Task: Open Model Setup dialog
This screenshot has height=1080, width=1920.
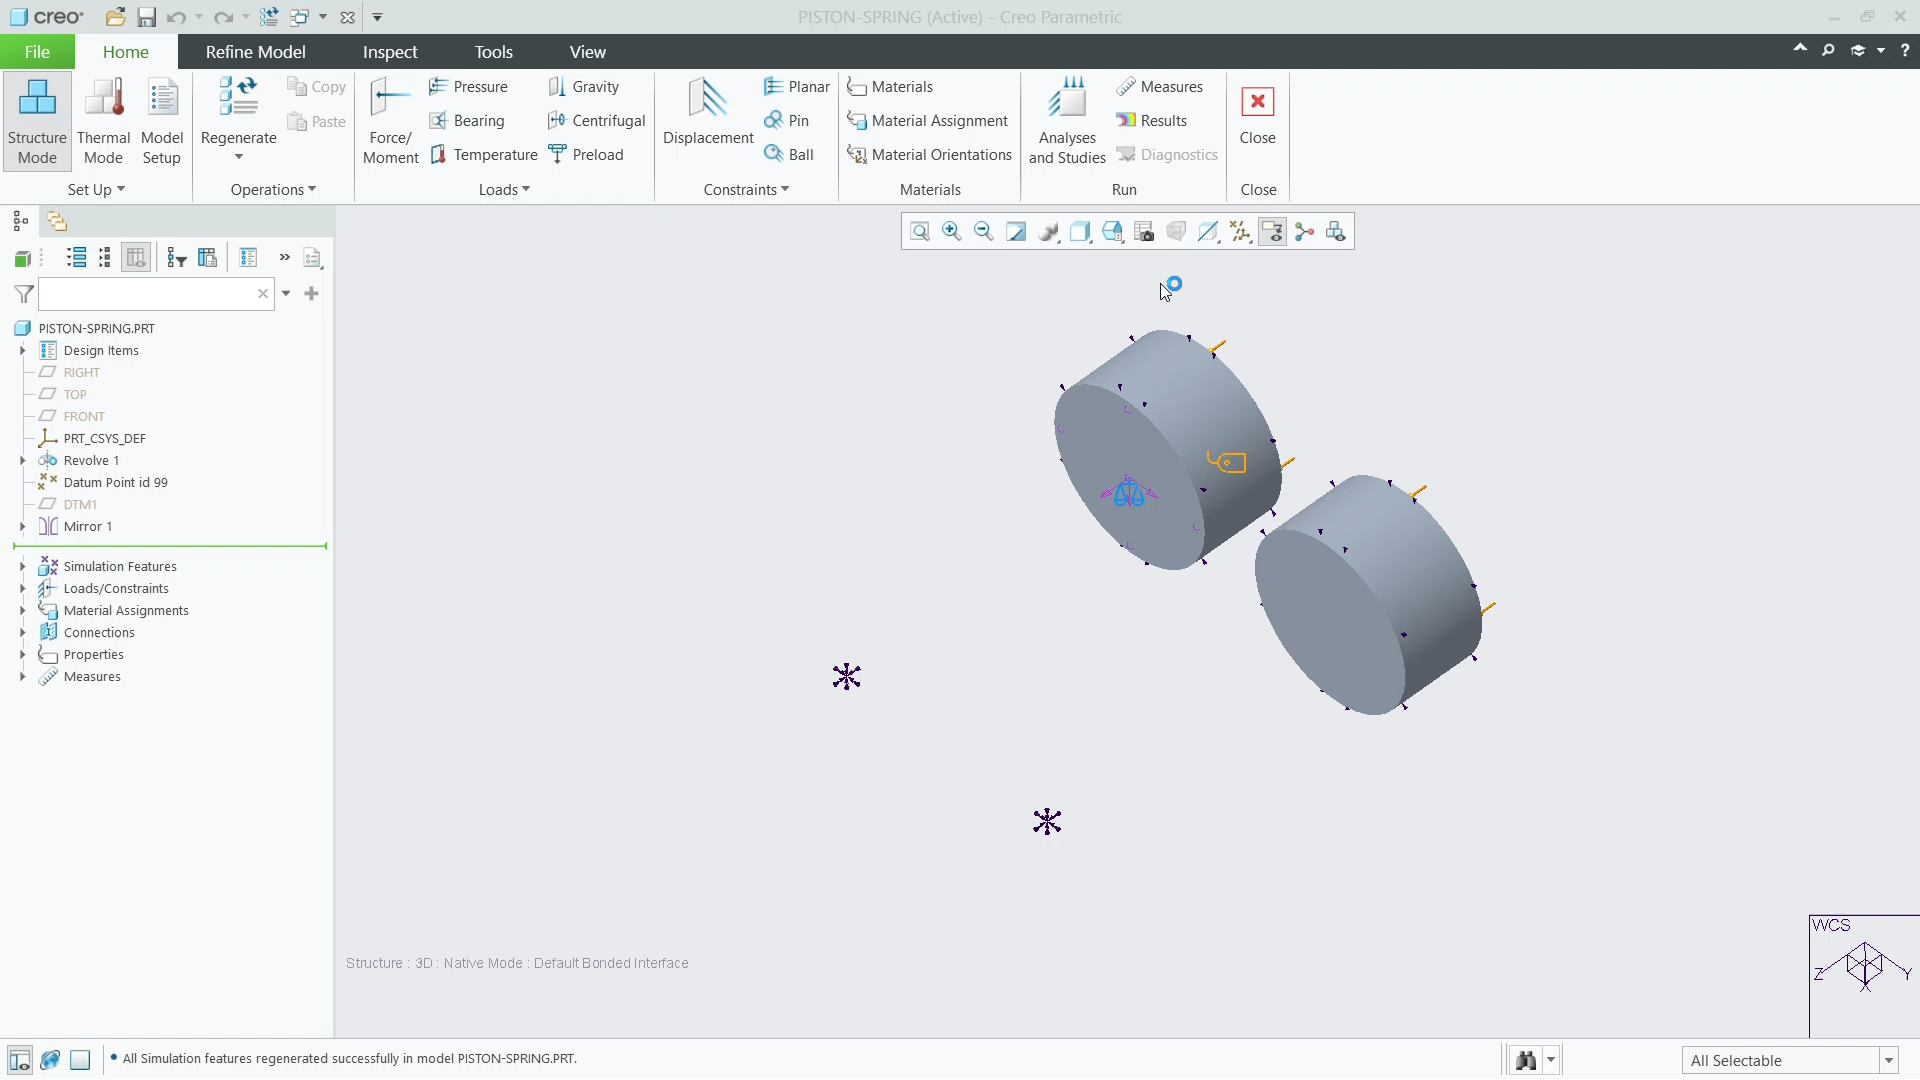Action: click(x=162, y=121)
